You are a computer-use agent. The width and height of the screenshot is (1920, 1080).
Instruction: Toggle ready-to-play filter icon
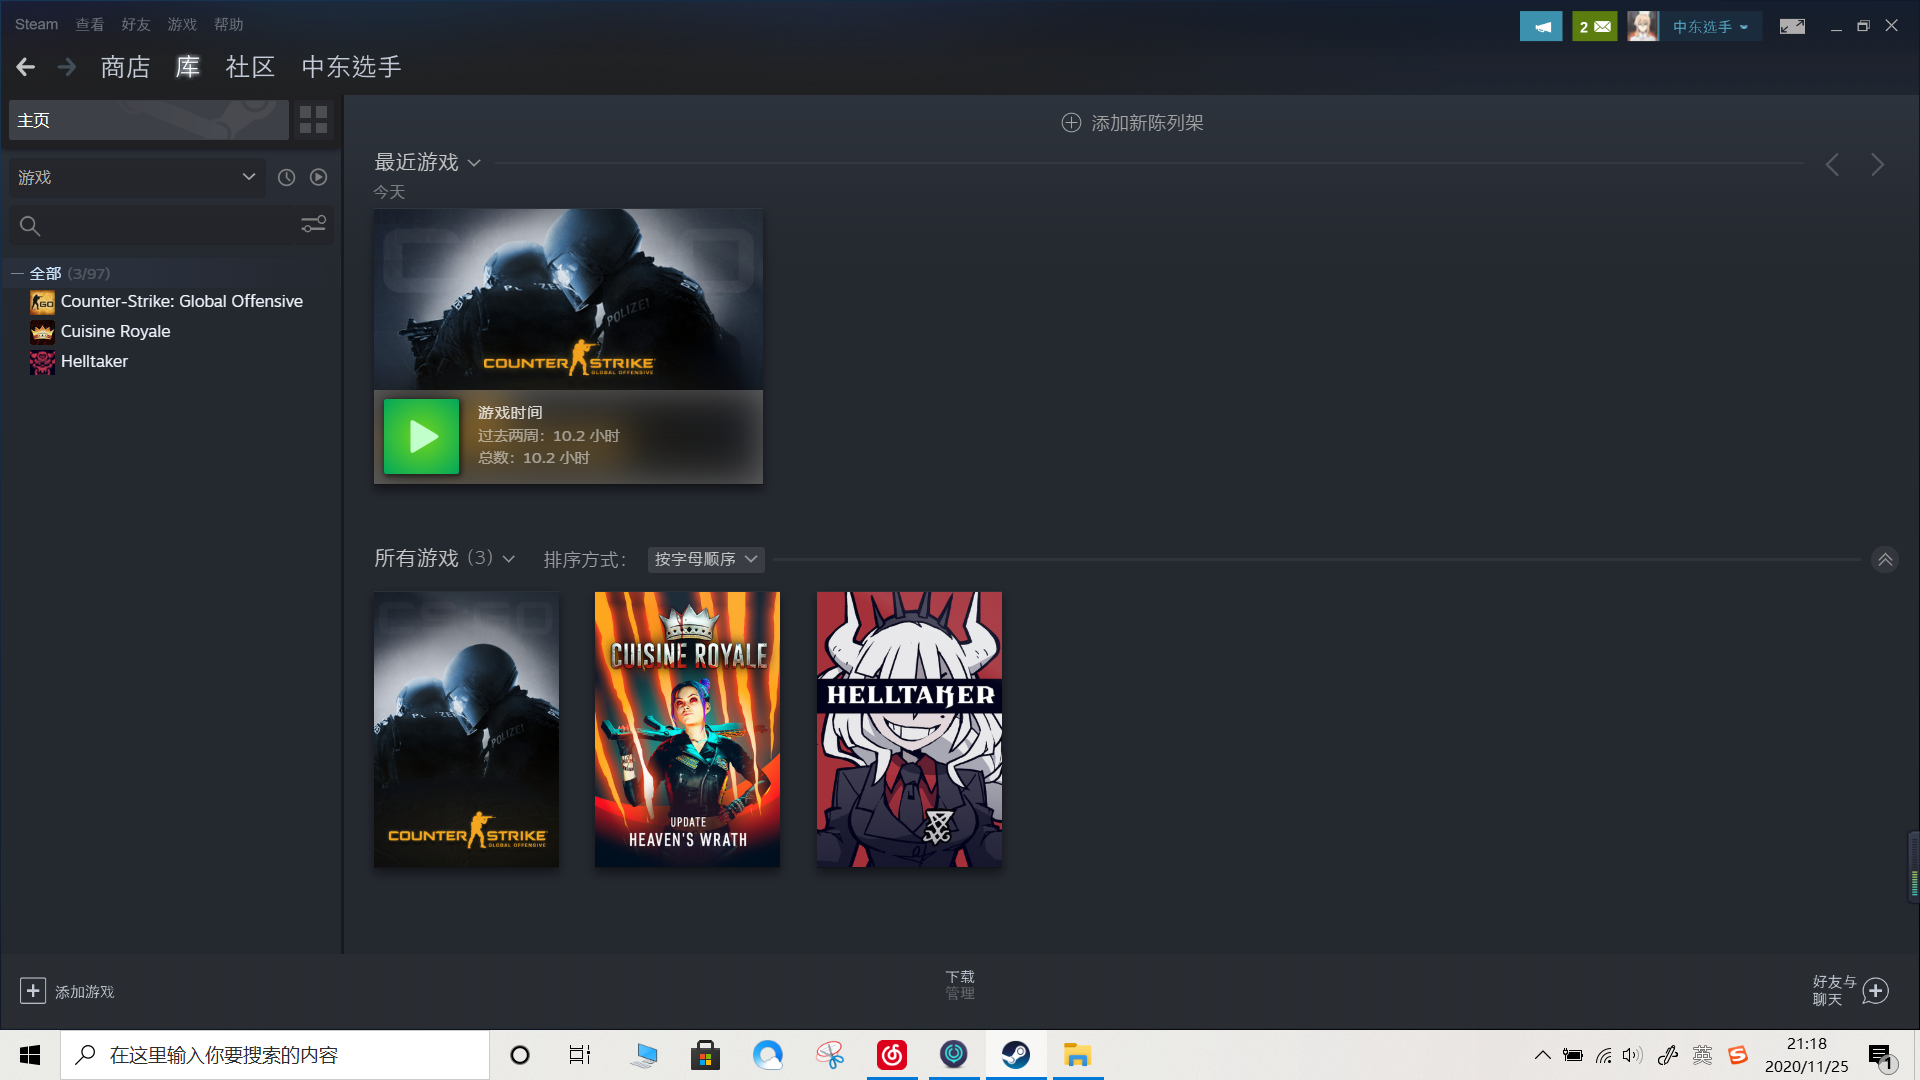tap(318, 177)
